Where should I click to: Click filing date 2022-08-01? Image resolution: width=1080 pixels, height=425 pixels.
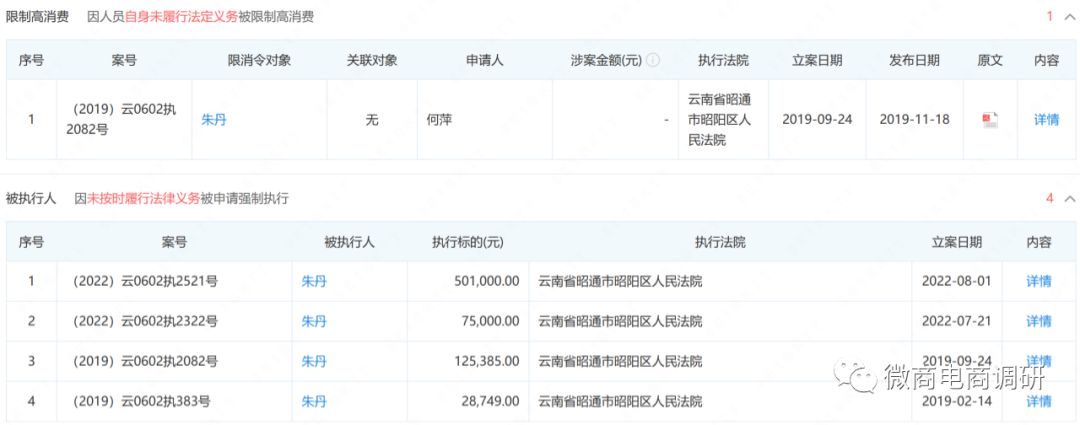(957, 281)
